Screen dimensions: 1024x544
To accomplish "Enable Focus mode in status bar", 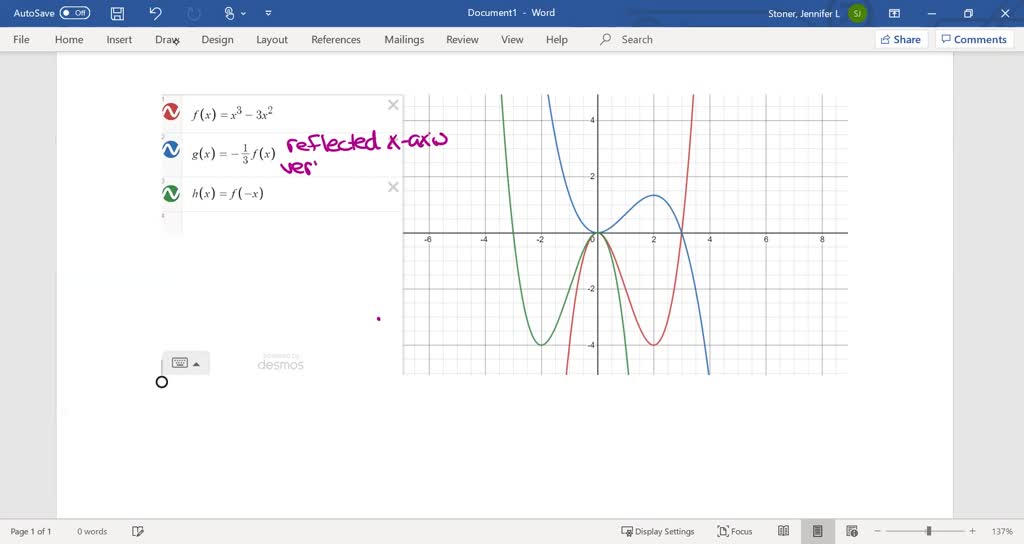I will tap(735, 531).
